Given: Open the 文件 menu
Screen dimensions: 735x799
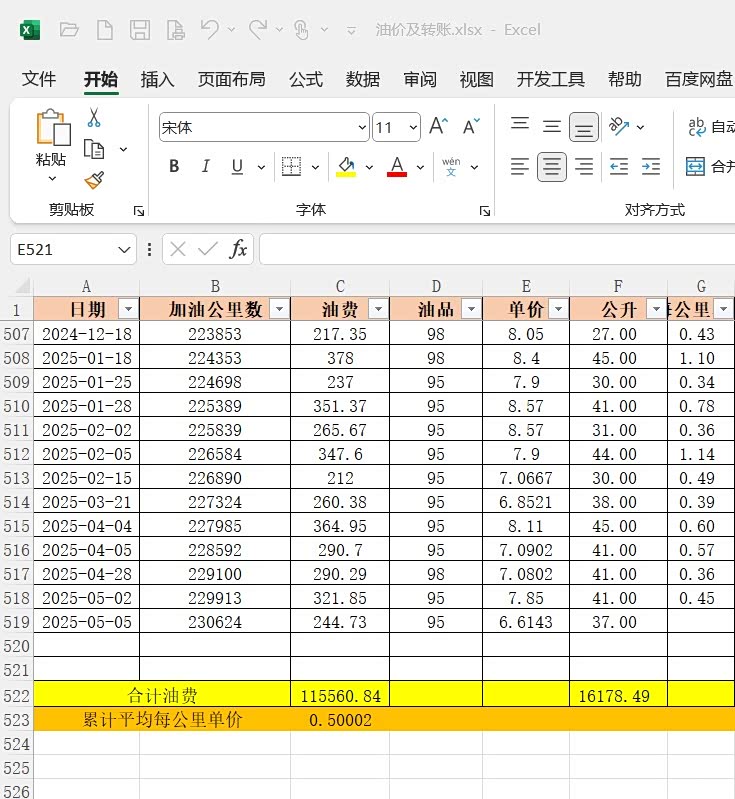Looking at the screenshot, I should pos(39,80).
